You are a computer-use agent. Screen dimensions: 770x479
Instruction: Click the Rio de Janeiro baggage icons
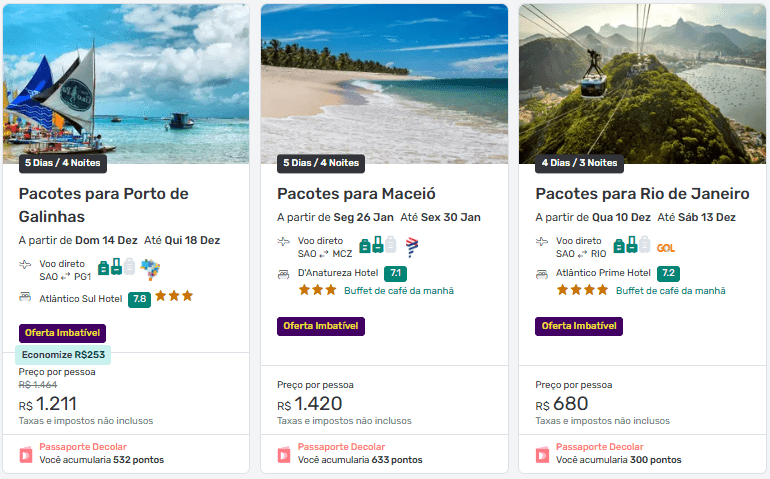tap(633, 246)
